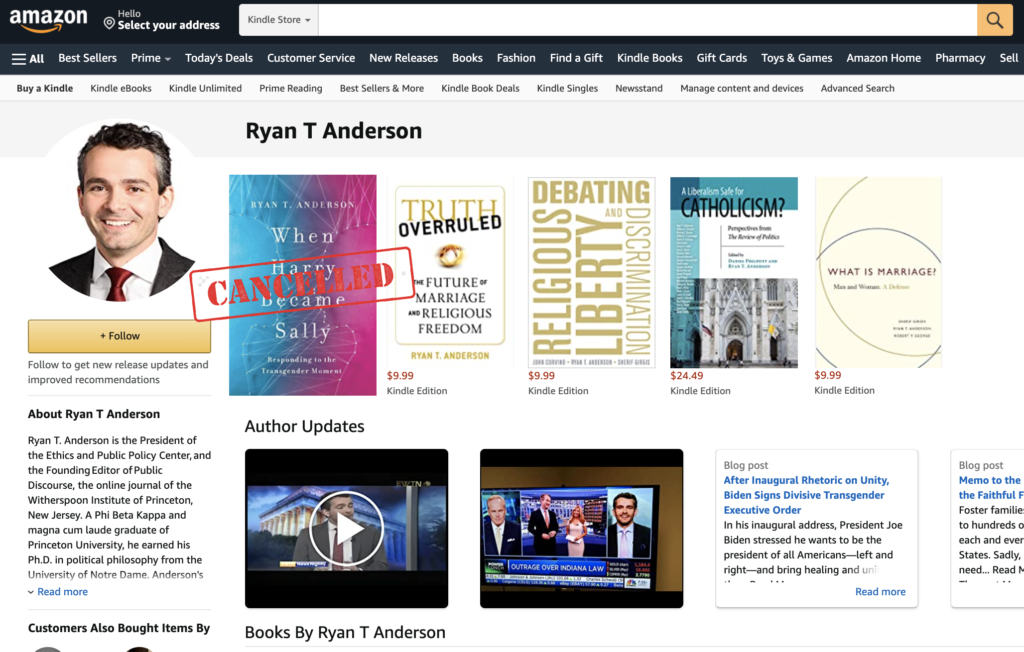Open Fashion section
Viewport: 1024px width, 652px height.
(516, 58)
